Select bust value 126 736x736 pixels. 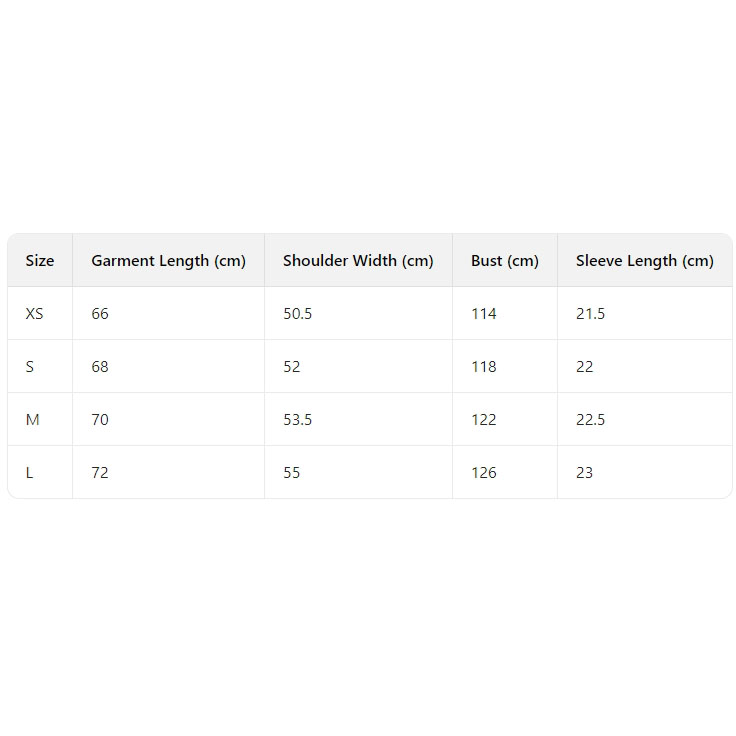[x=484, y=473]
